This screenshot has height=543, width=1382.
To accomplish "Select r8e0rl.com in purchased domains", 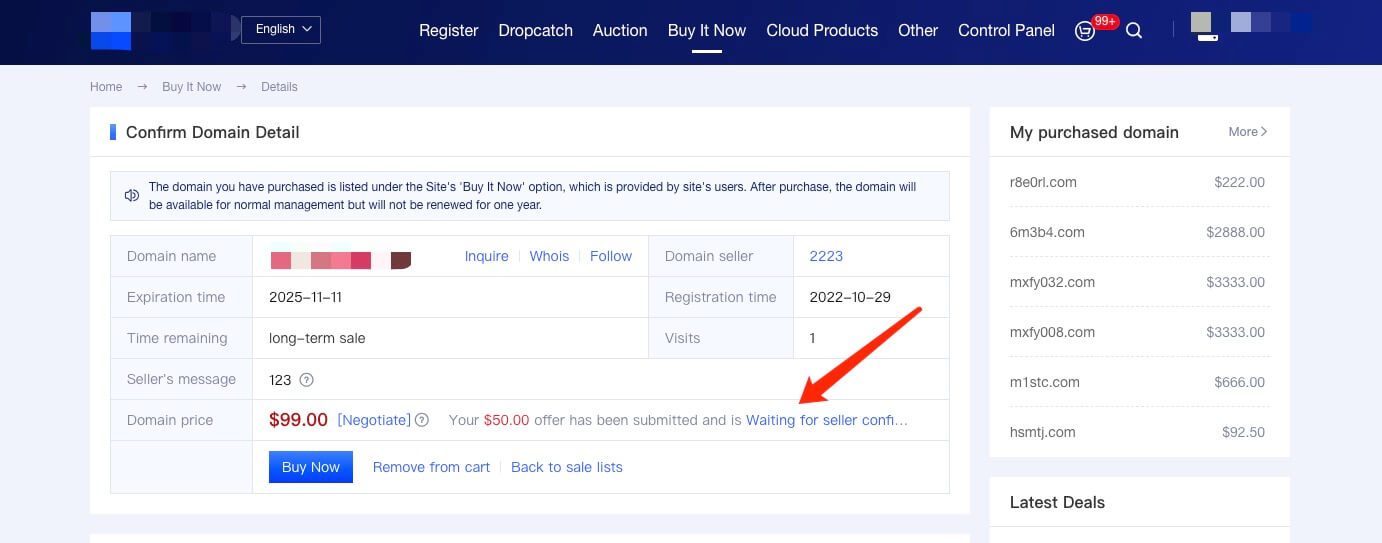I will pos(1043,182).
